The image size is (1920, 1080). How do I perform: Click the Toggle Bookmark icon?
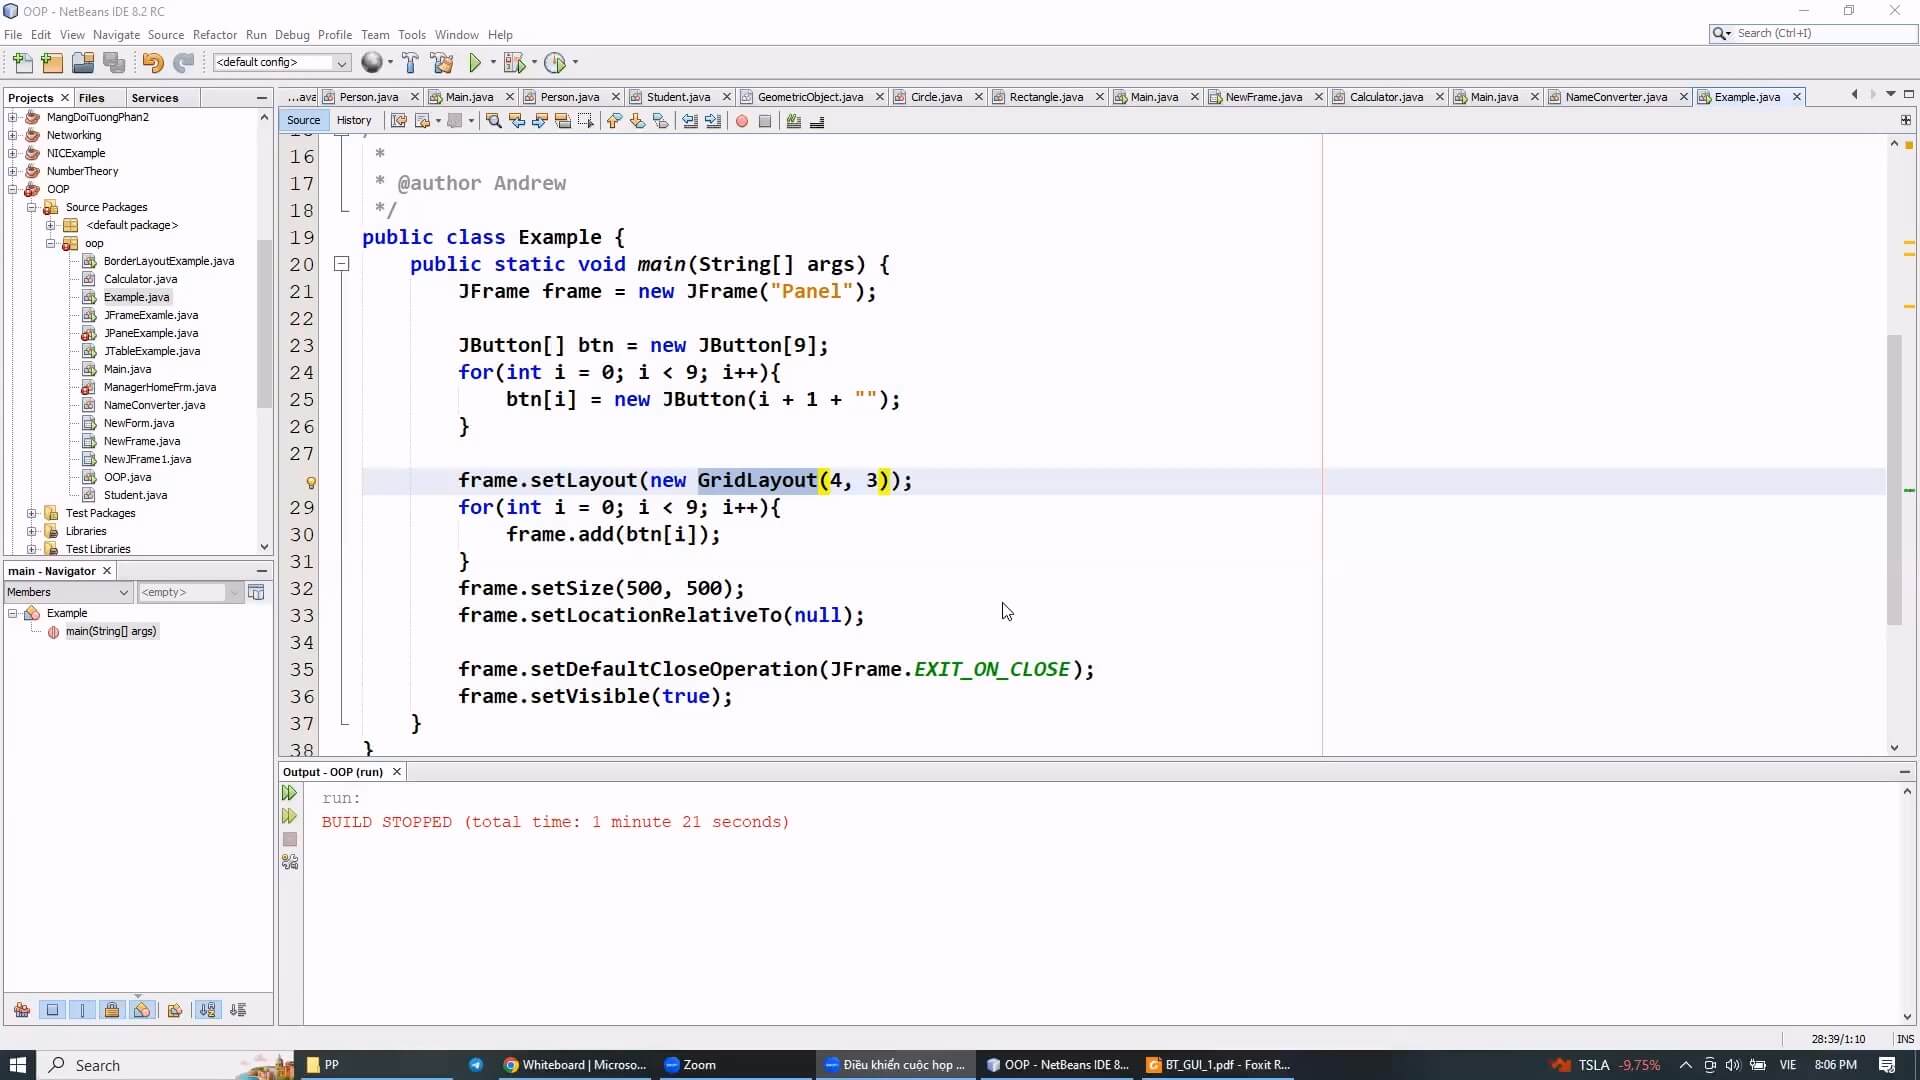tap(660, 121)
